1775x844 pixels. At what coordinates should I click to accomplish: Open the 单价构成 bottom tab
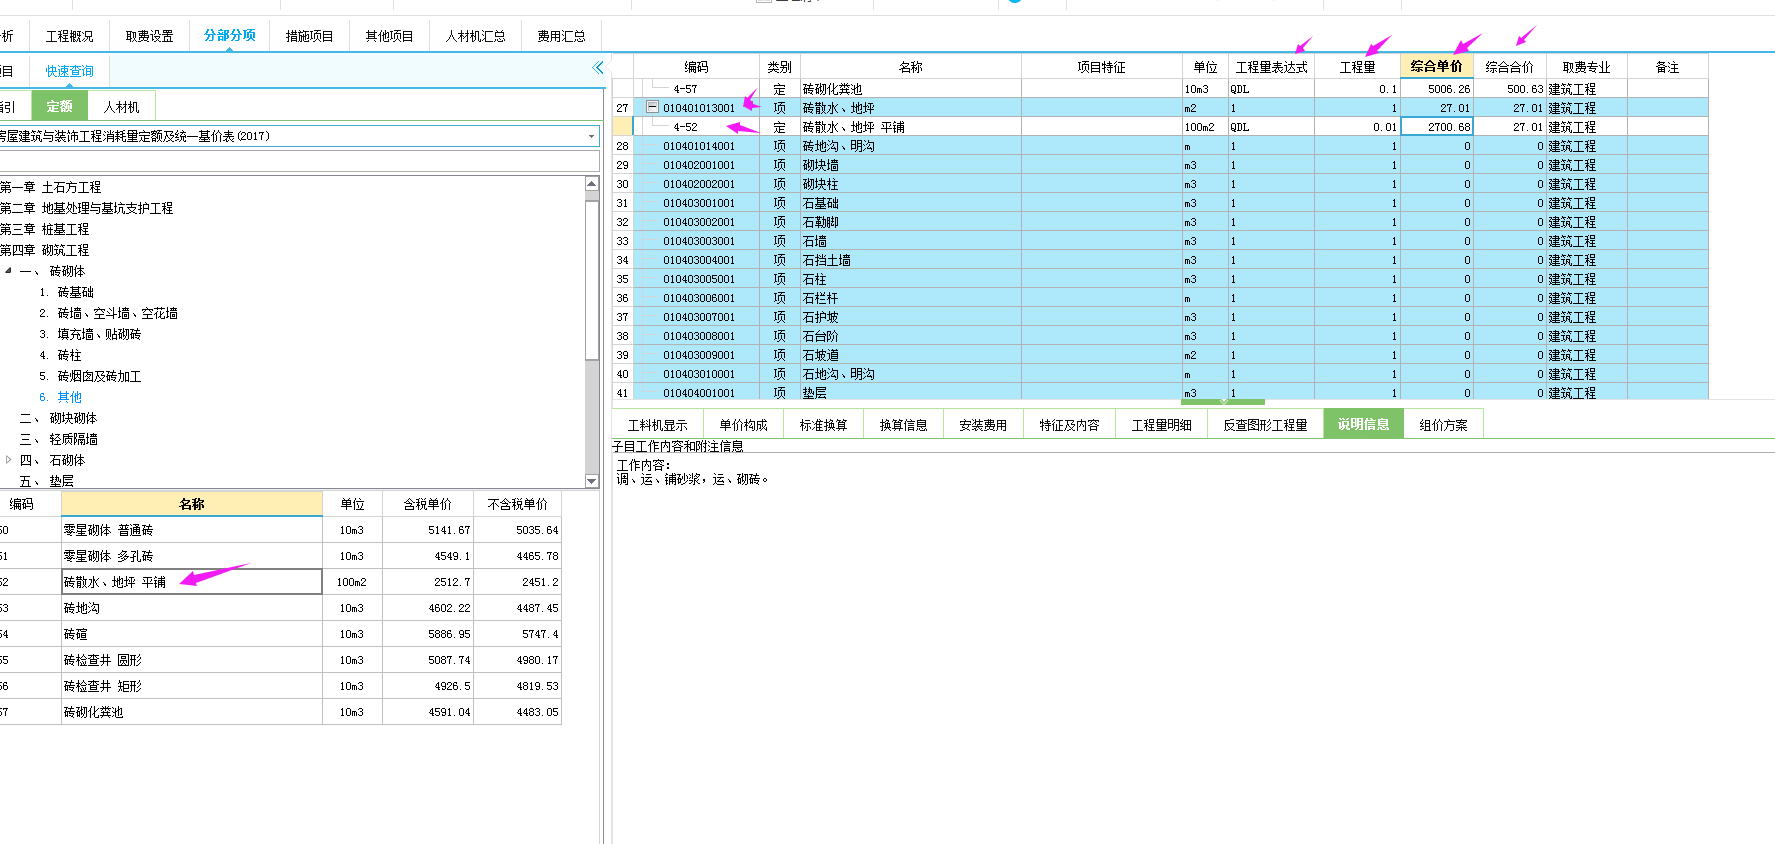(743, 425)
